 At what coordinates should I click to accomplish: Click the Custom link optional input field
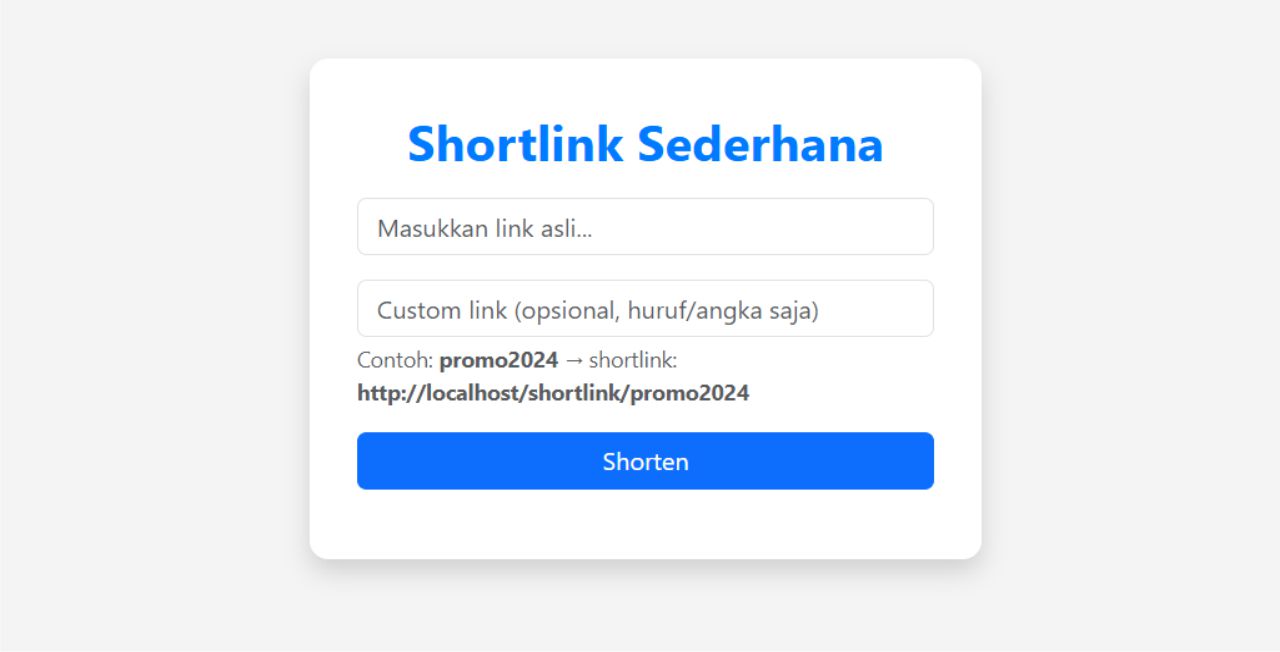point(645,309)
